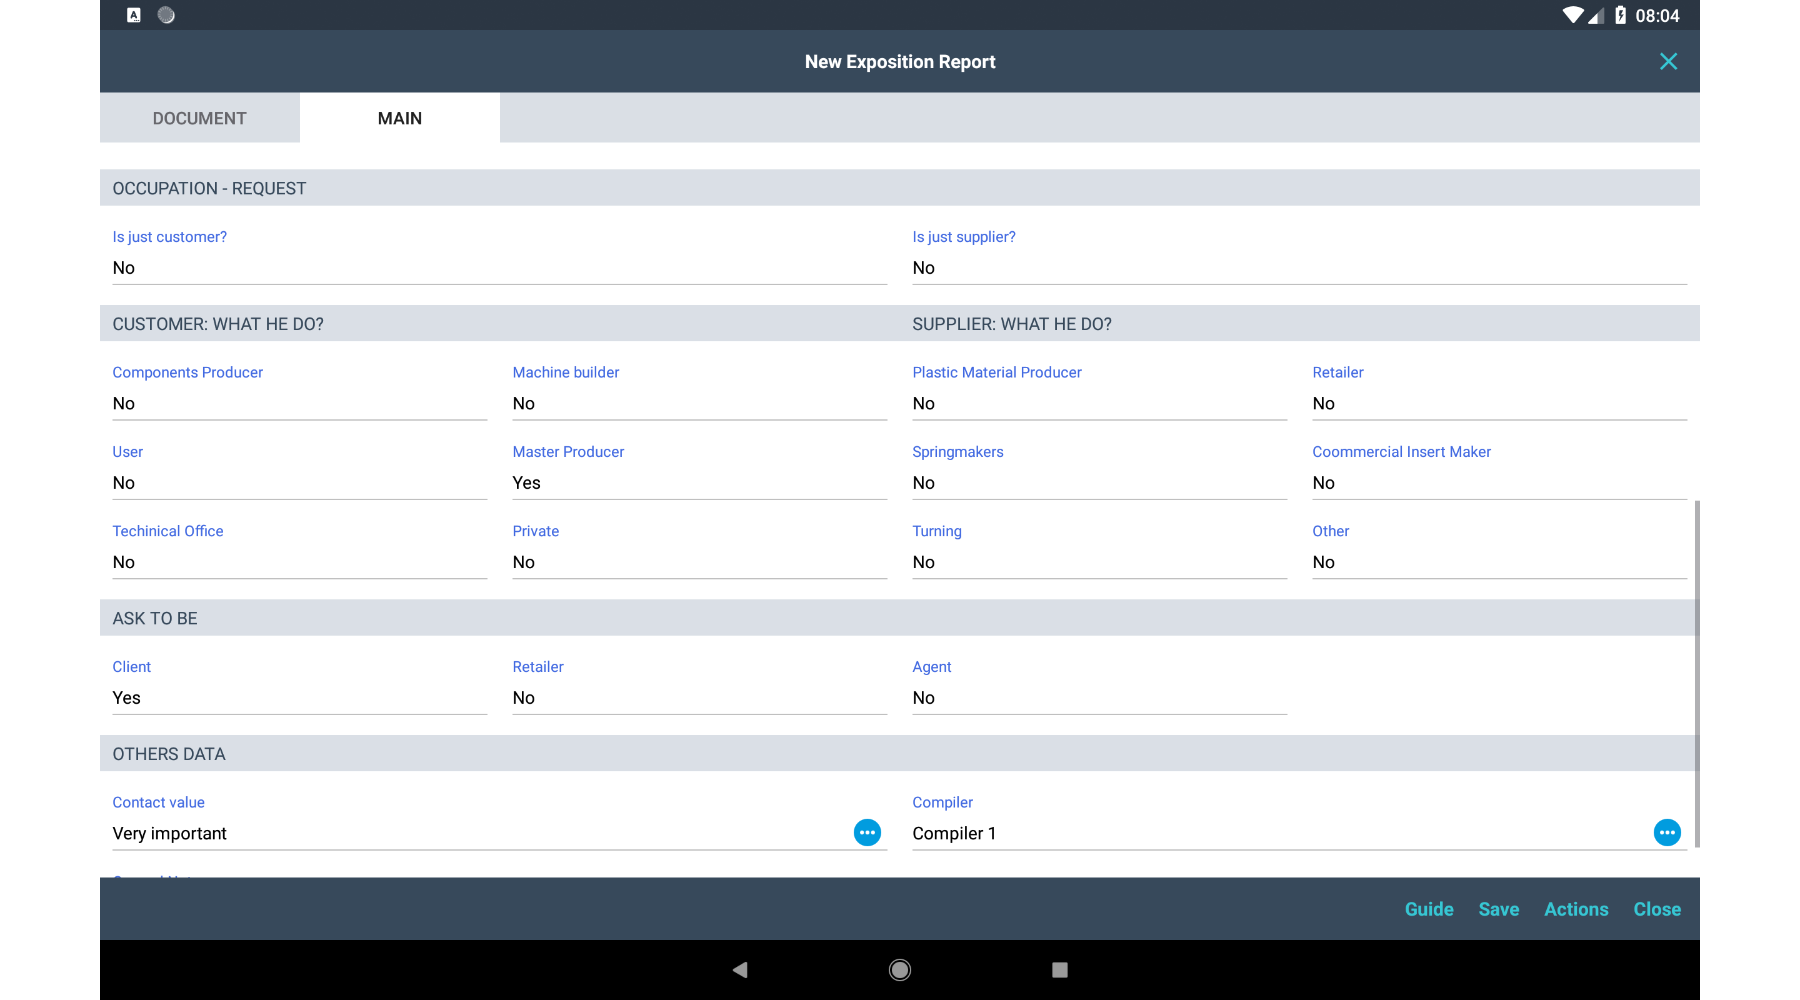Open the Guide link
The width and height of the screenshot is (1800, 1000).
pyautogui.click(x=1429, y=909)
